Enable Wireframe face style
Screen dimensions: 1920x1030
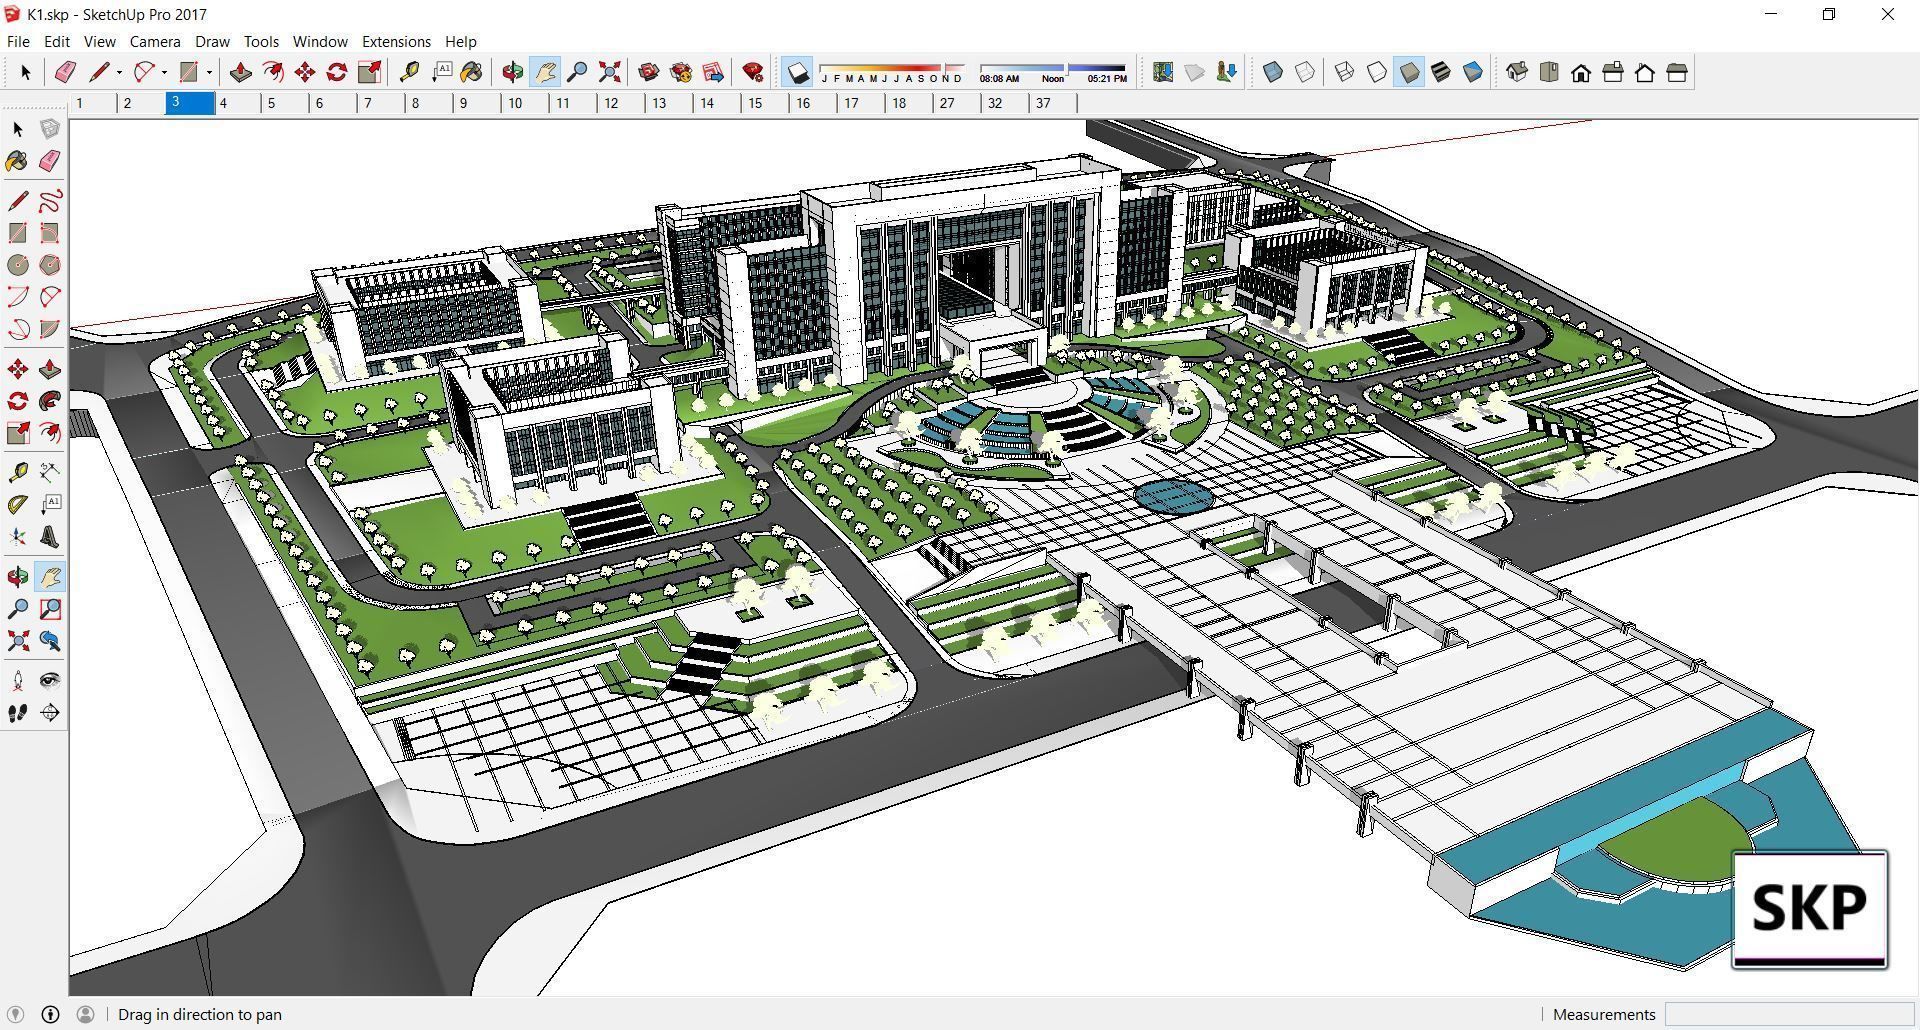[1345, 72]
